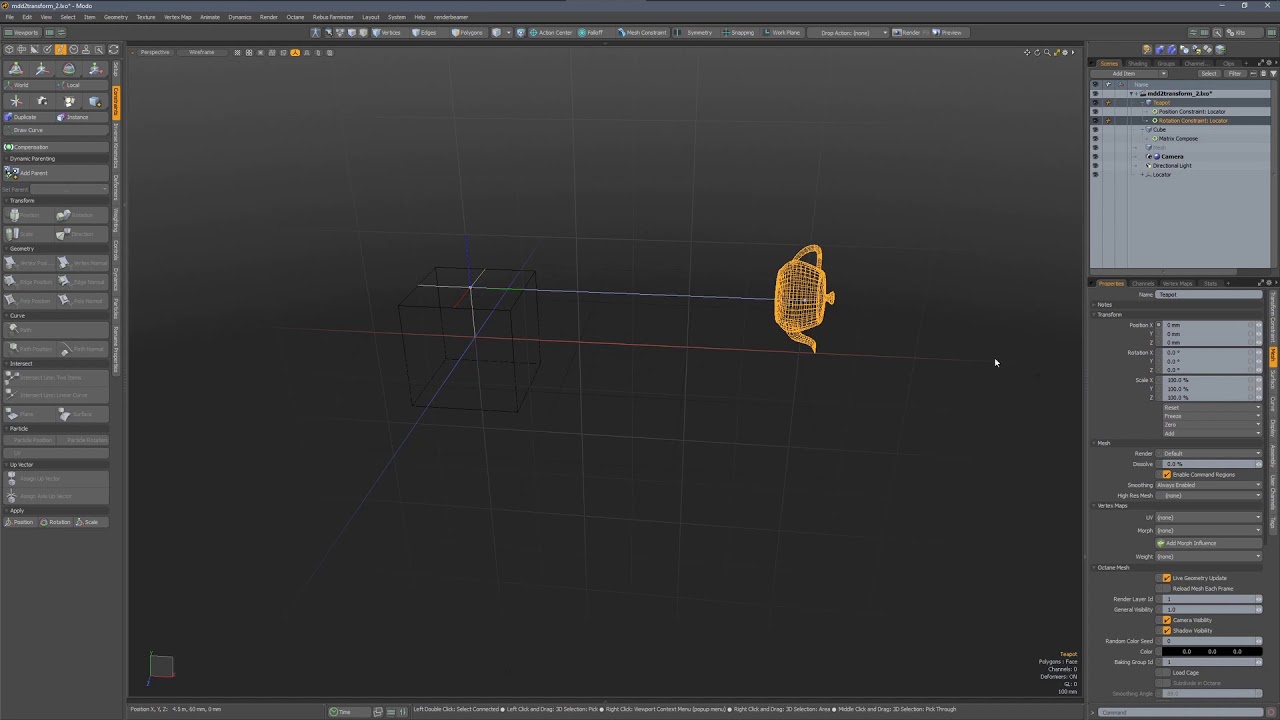The width and height of the screenshot is (1280, 720).
Task: Collapse mdd2transform_2.lxo scene tree
Action: (x=1132, y=93)
